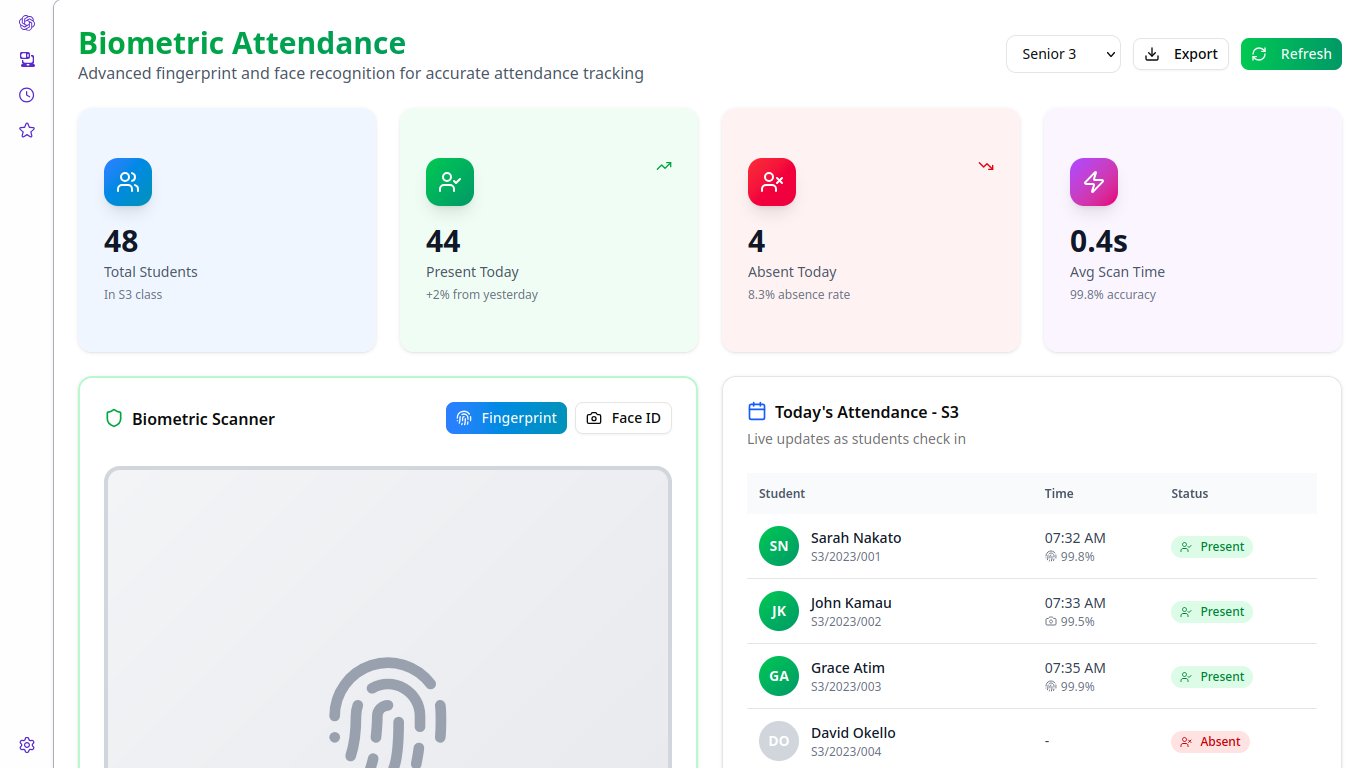1366x768 pixels.
Task: Click fingerprint icon next to 99.9% score
Action: click(x=1051, y=686)
